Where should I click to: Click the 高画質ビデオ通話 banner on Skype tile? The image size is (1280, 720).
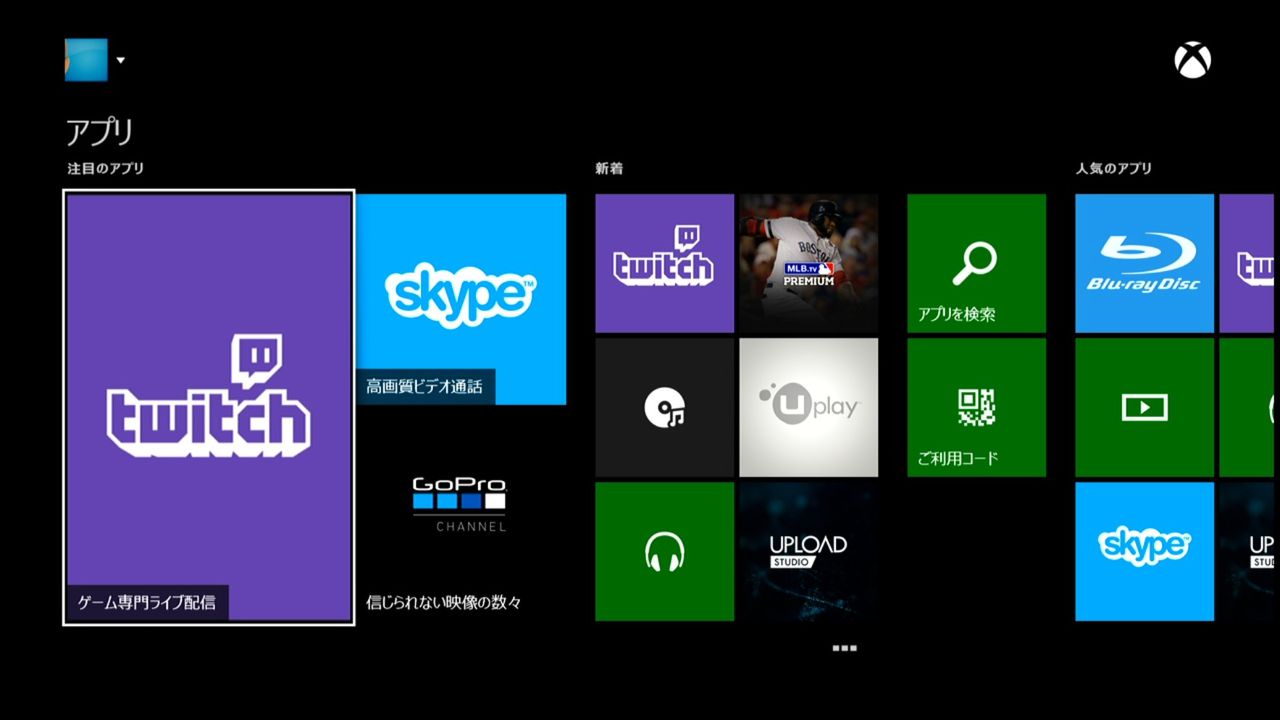(426, 388)
